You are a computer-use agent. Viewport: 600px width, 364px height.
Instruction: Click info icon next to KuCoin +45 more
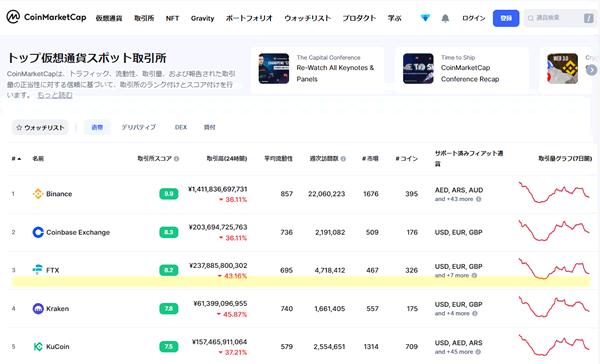478,352
